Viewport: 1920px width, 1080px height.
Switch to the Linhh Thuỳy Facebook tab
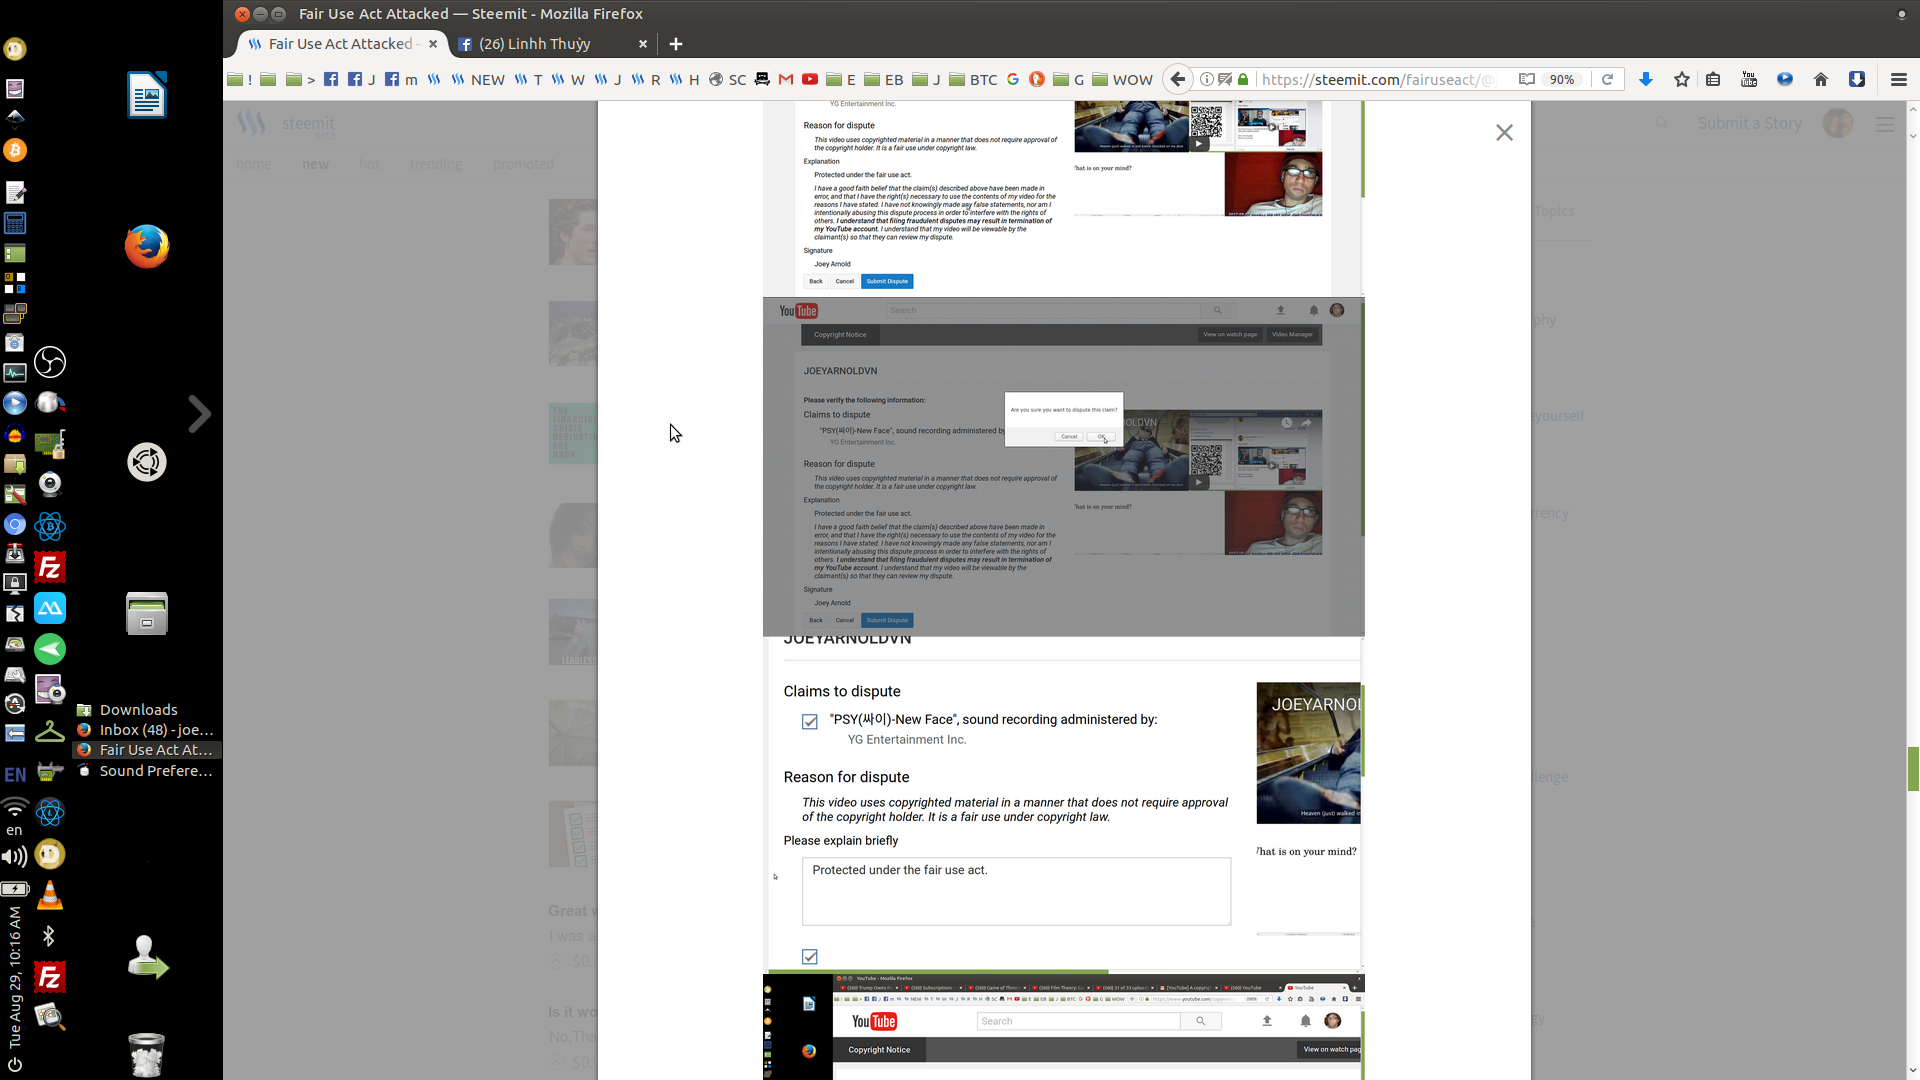click(534, 44)
